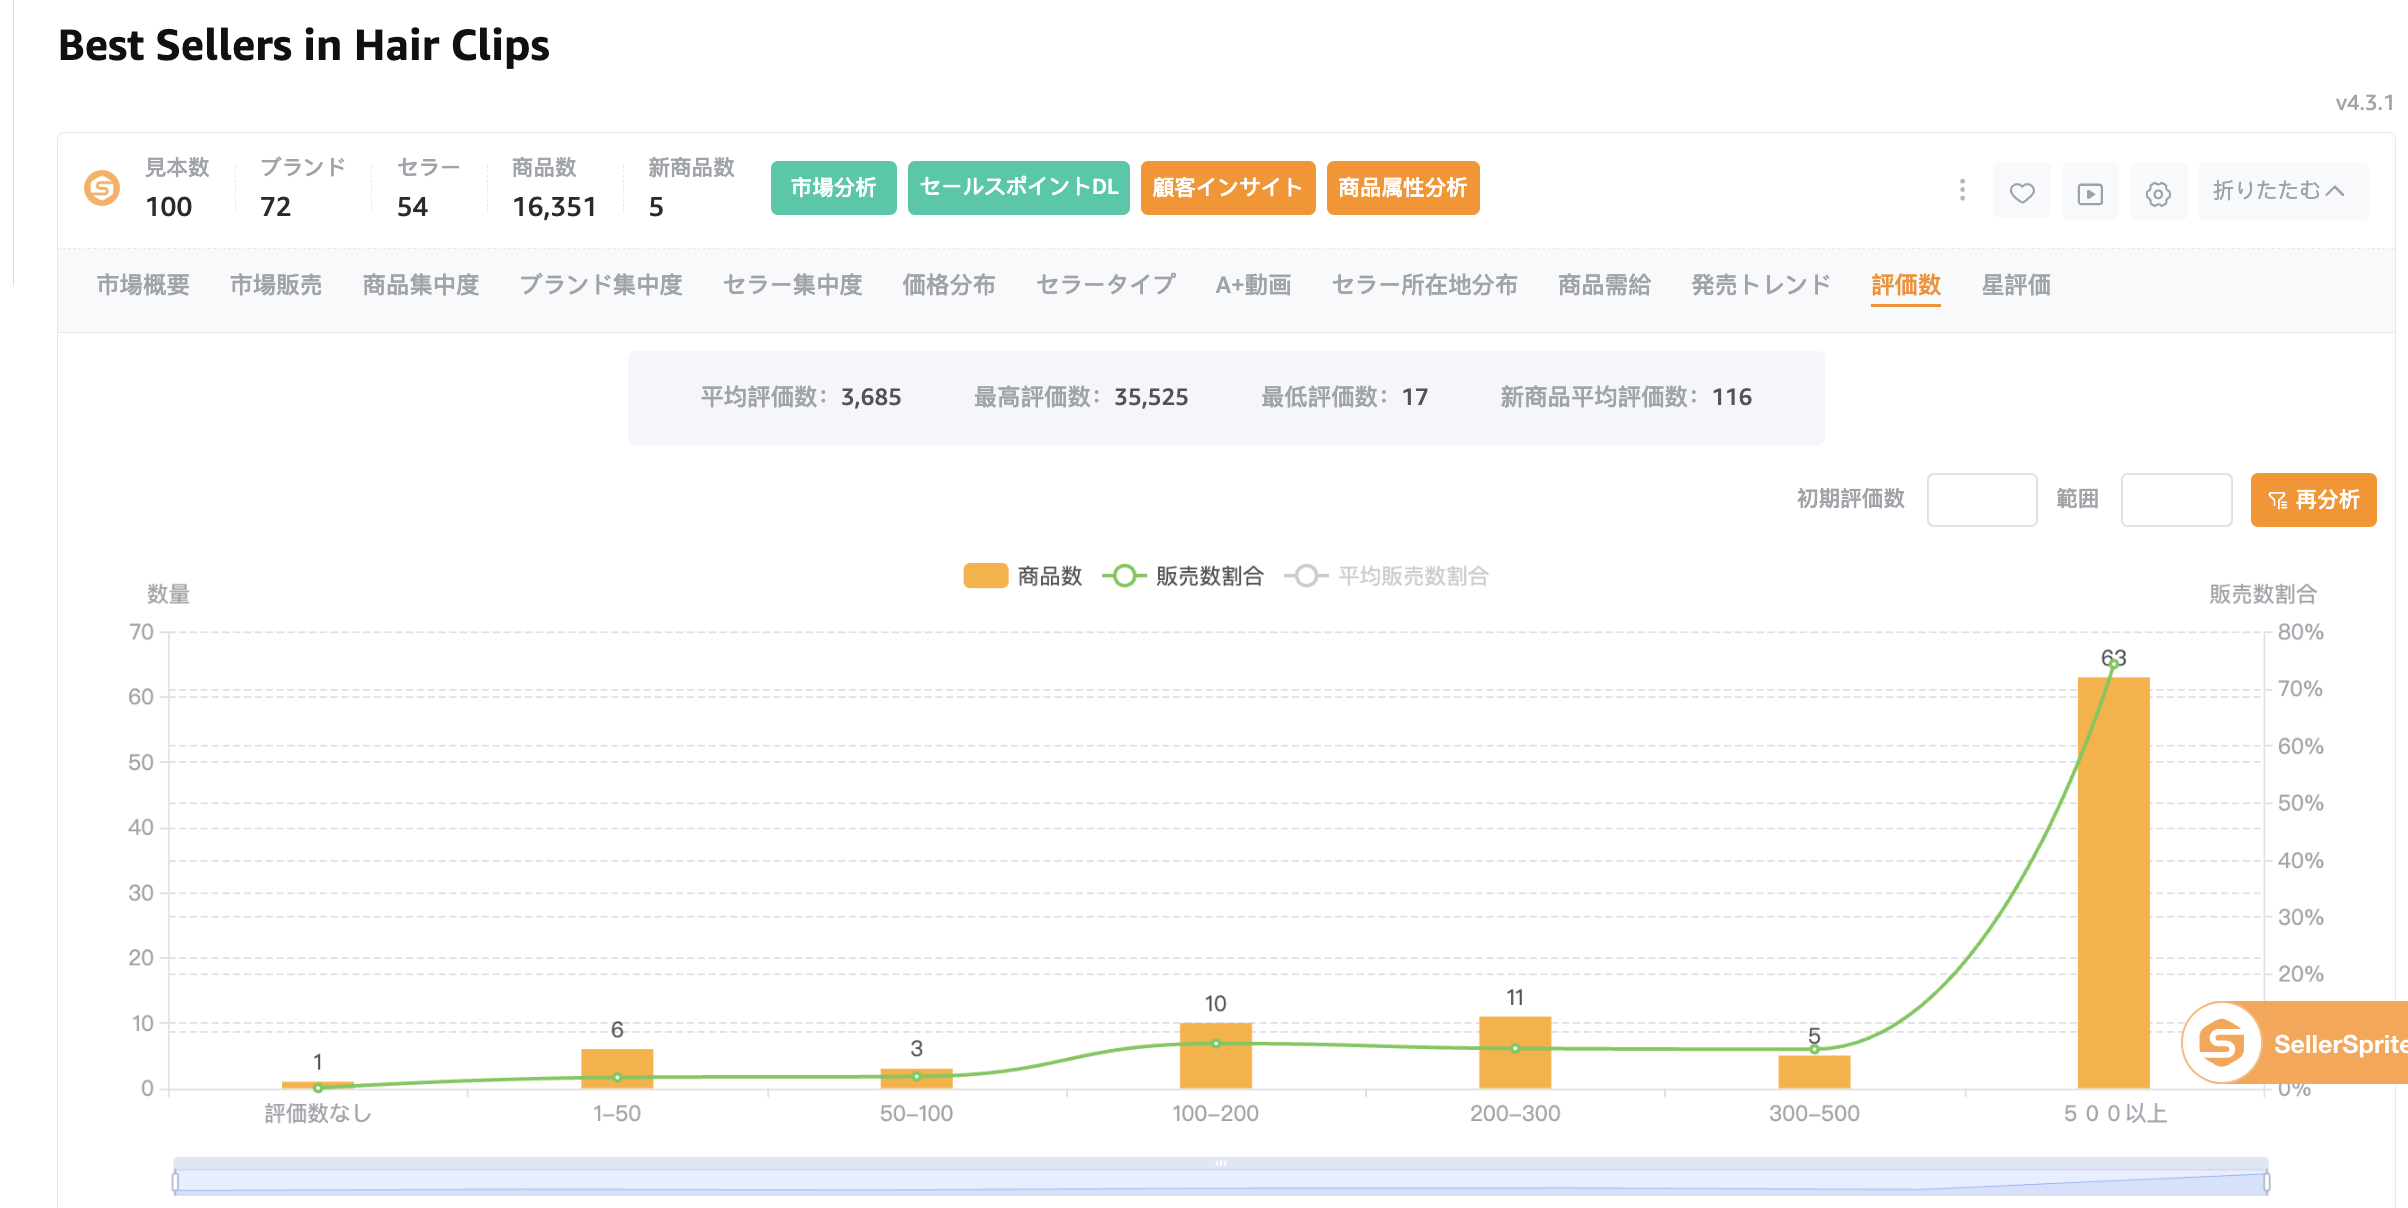Focus the 範囲 input field

[x=2176, y=499]
